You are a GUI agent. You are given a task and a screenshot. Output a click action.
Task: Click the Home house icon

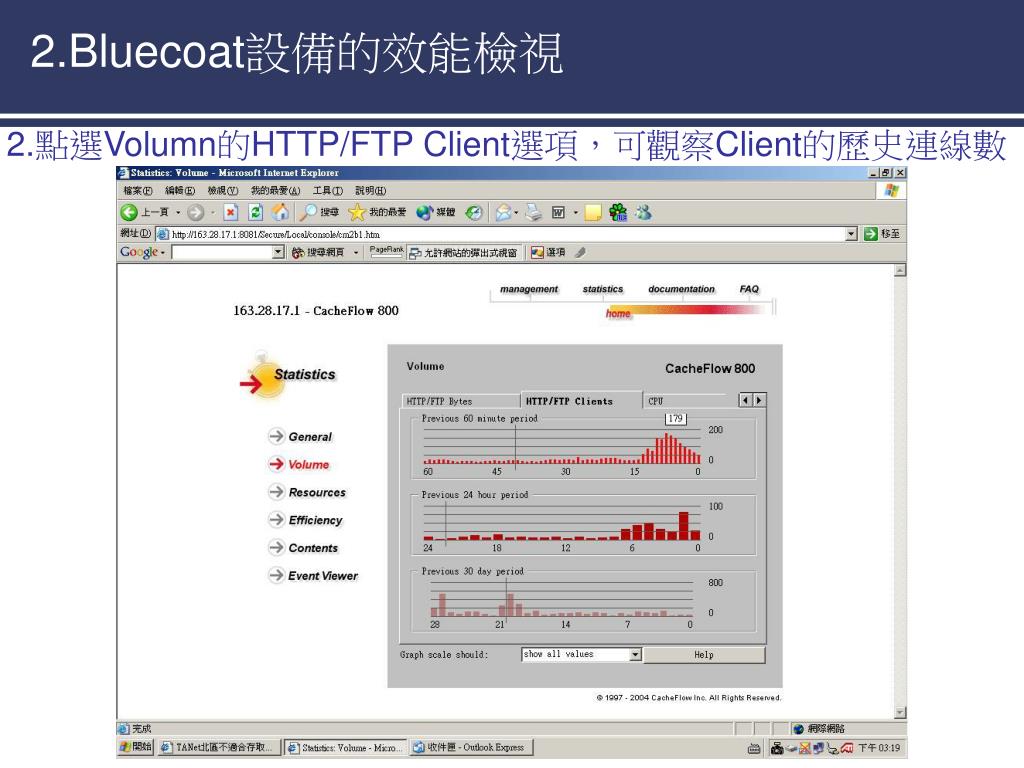[281, 212]
